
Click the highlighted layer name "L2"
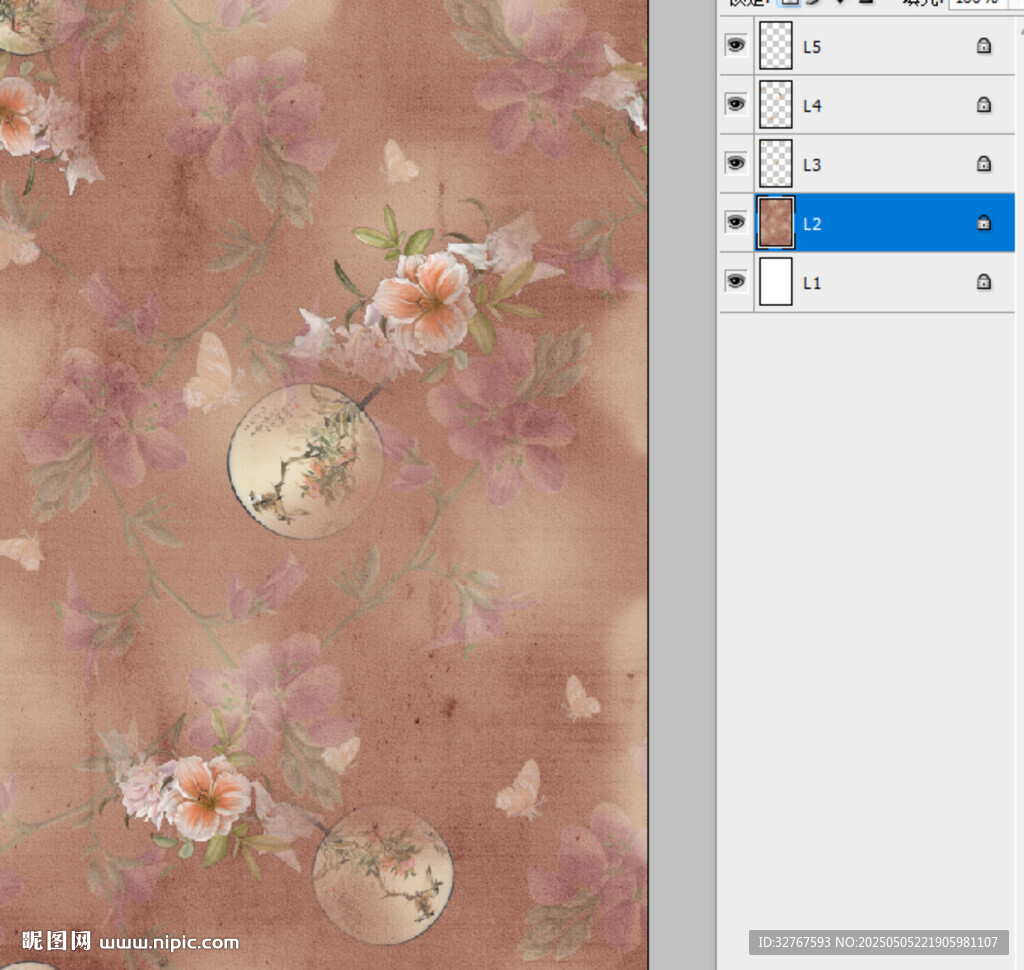tap(812, 224)
